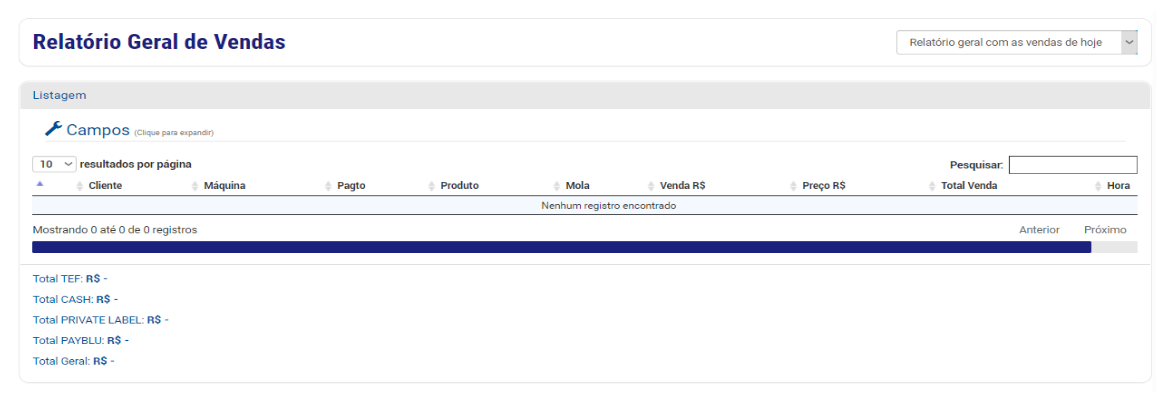
Task: Click the Listagem panel header
Action: 584,95
